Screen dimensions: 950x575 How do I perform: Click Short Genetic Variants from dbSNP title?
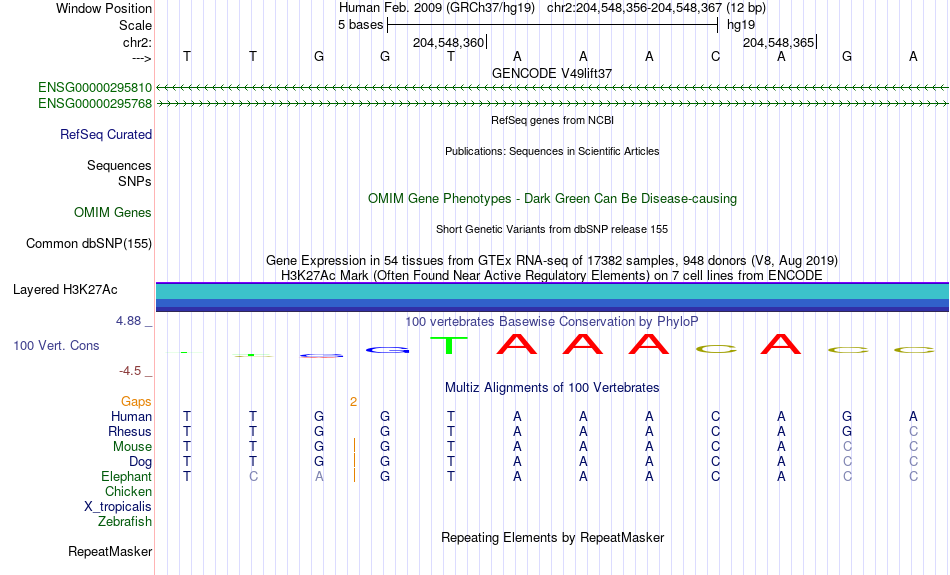click(x=552, y=230)
